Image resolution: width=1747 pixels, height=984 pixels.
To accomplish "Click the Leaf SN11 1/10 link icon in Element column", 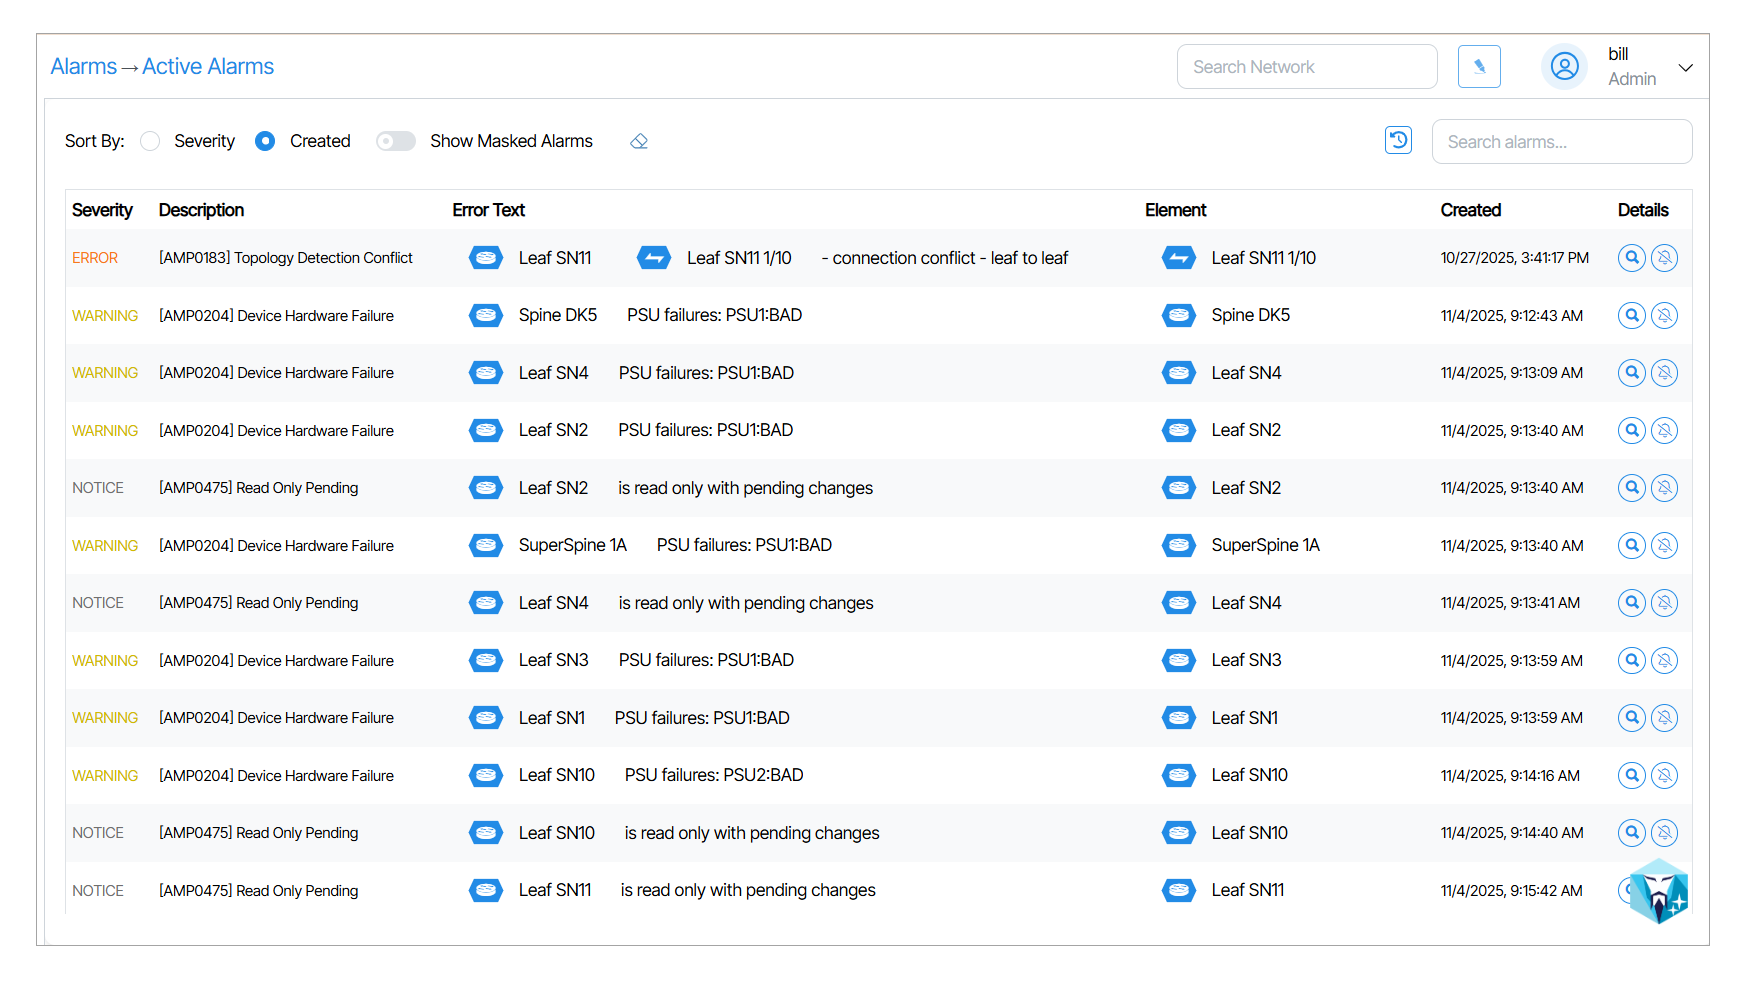I will tap(1179, 258).
